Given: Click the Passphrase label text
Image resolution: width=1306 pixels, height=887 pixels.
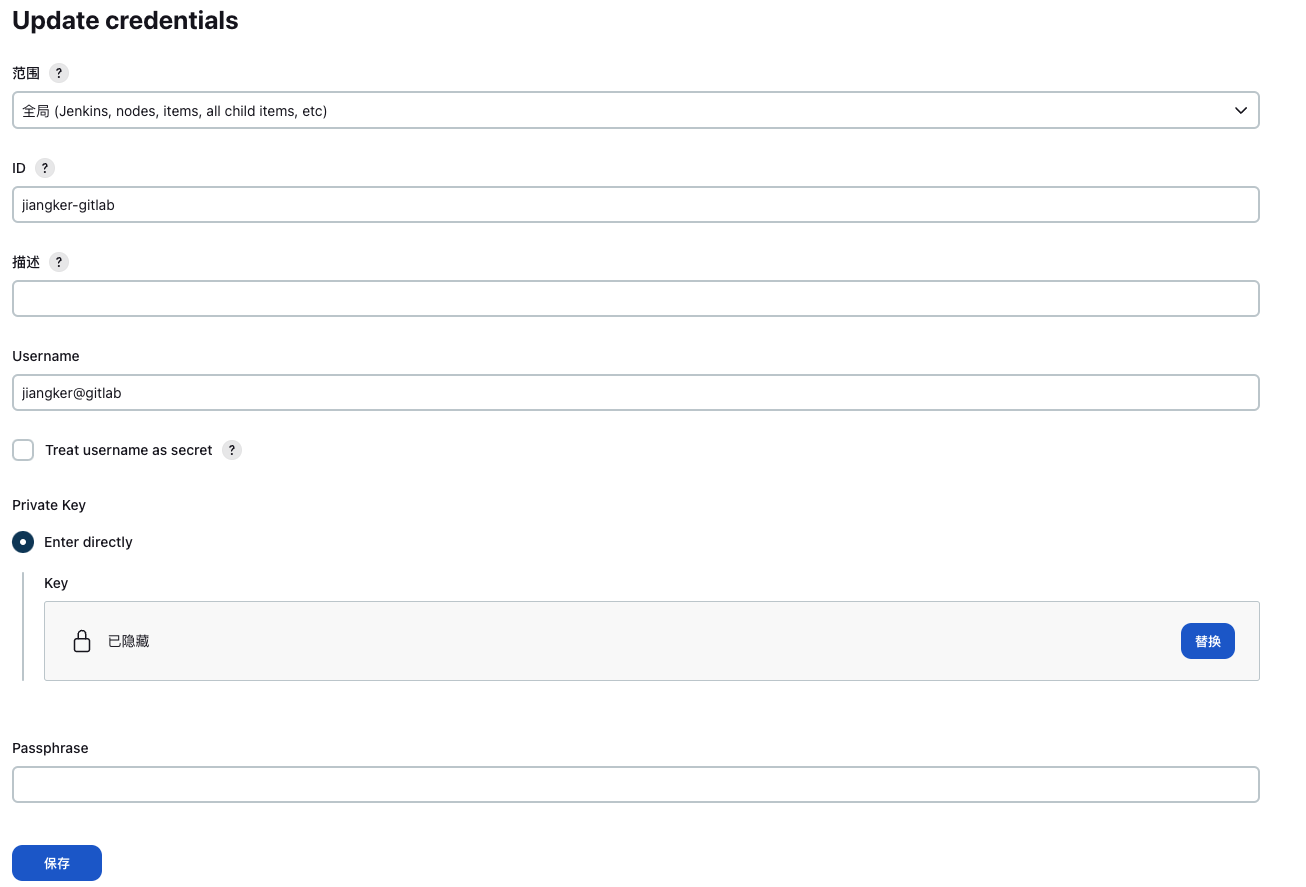Looking at the screenshot, I should 50,748.
